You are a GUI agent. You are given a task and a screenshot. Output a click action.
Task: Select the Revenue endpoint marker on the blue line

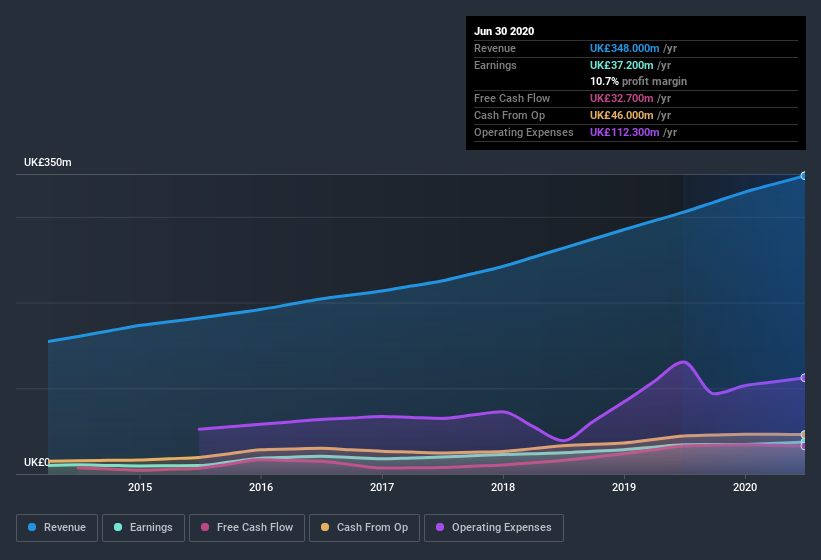tap(804, 176)
